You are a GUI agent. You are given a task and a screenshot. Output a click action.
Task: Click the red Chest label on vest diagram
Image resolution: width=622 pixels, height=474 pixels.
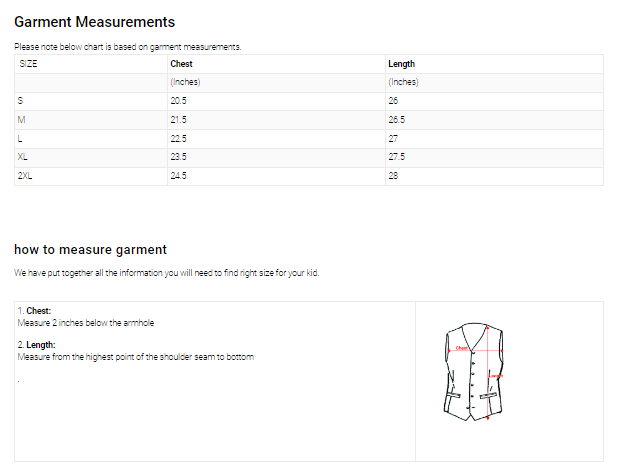pos(461,348)
